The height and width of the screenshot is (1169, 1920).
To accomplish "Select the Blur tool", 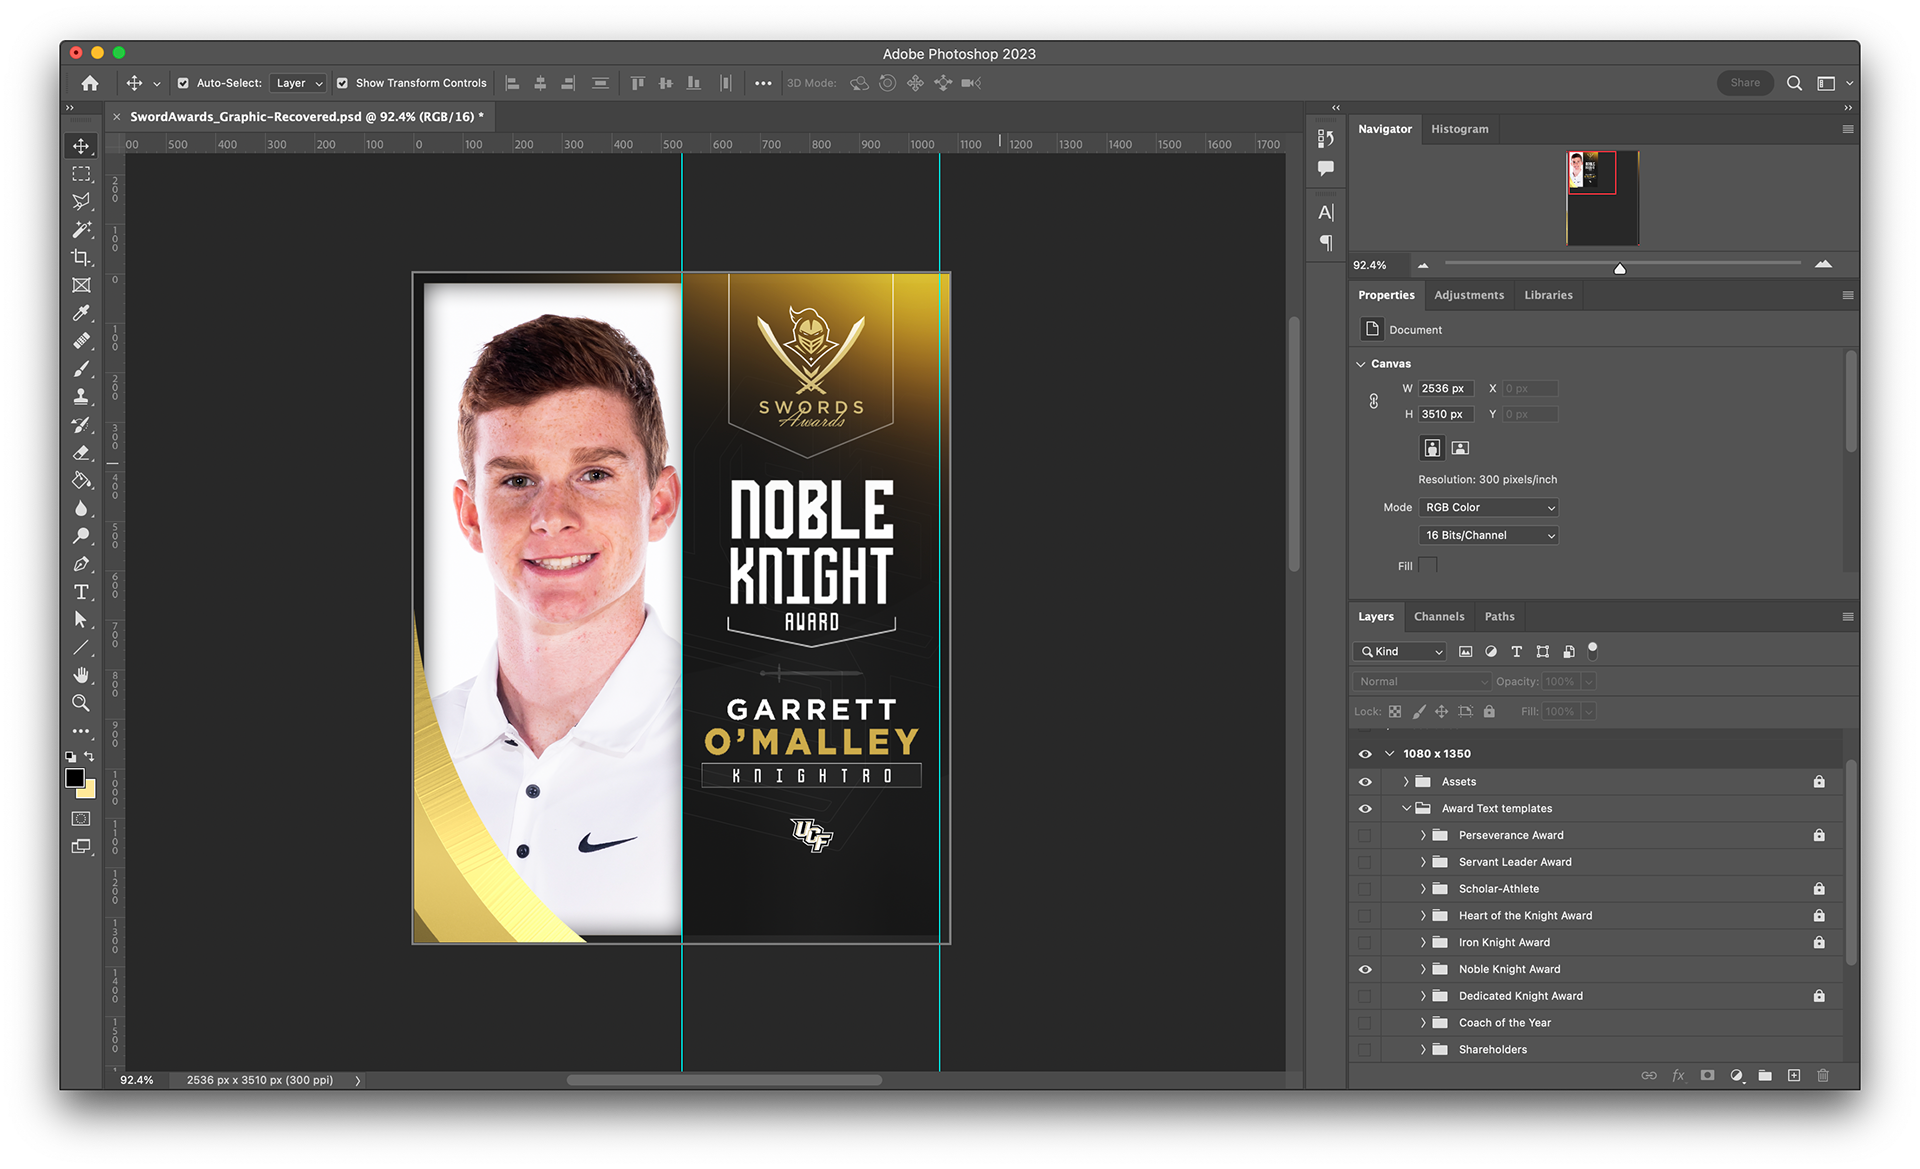I will (81, 509).
